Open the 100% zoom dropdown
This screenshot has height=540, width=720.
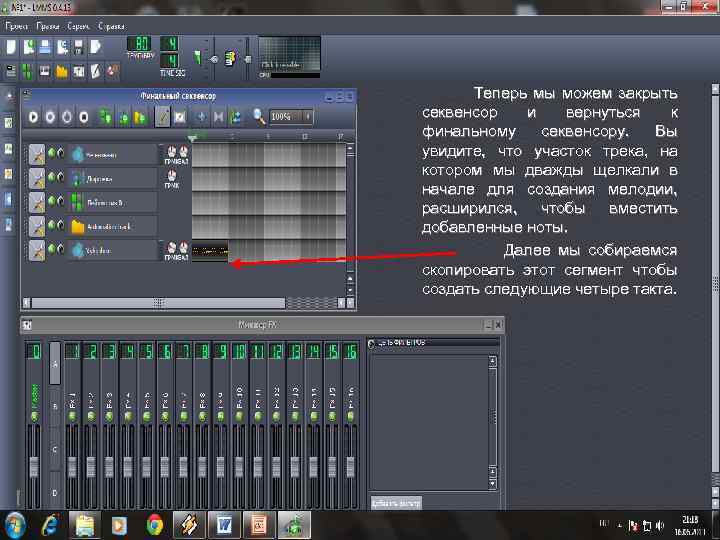pyautogui.click(x=291, y=117)
